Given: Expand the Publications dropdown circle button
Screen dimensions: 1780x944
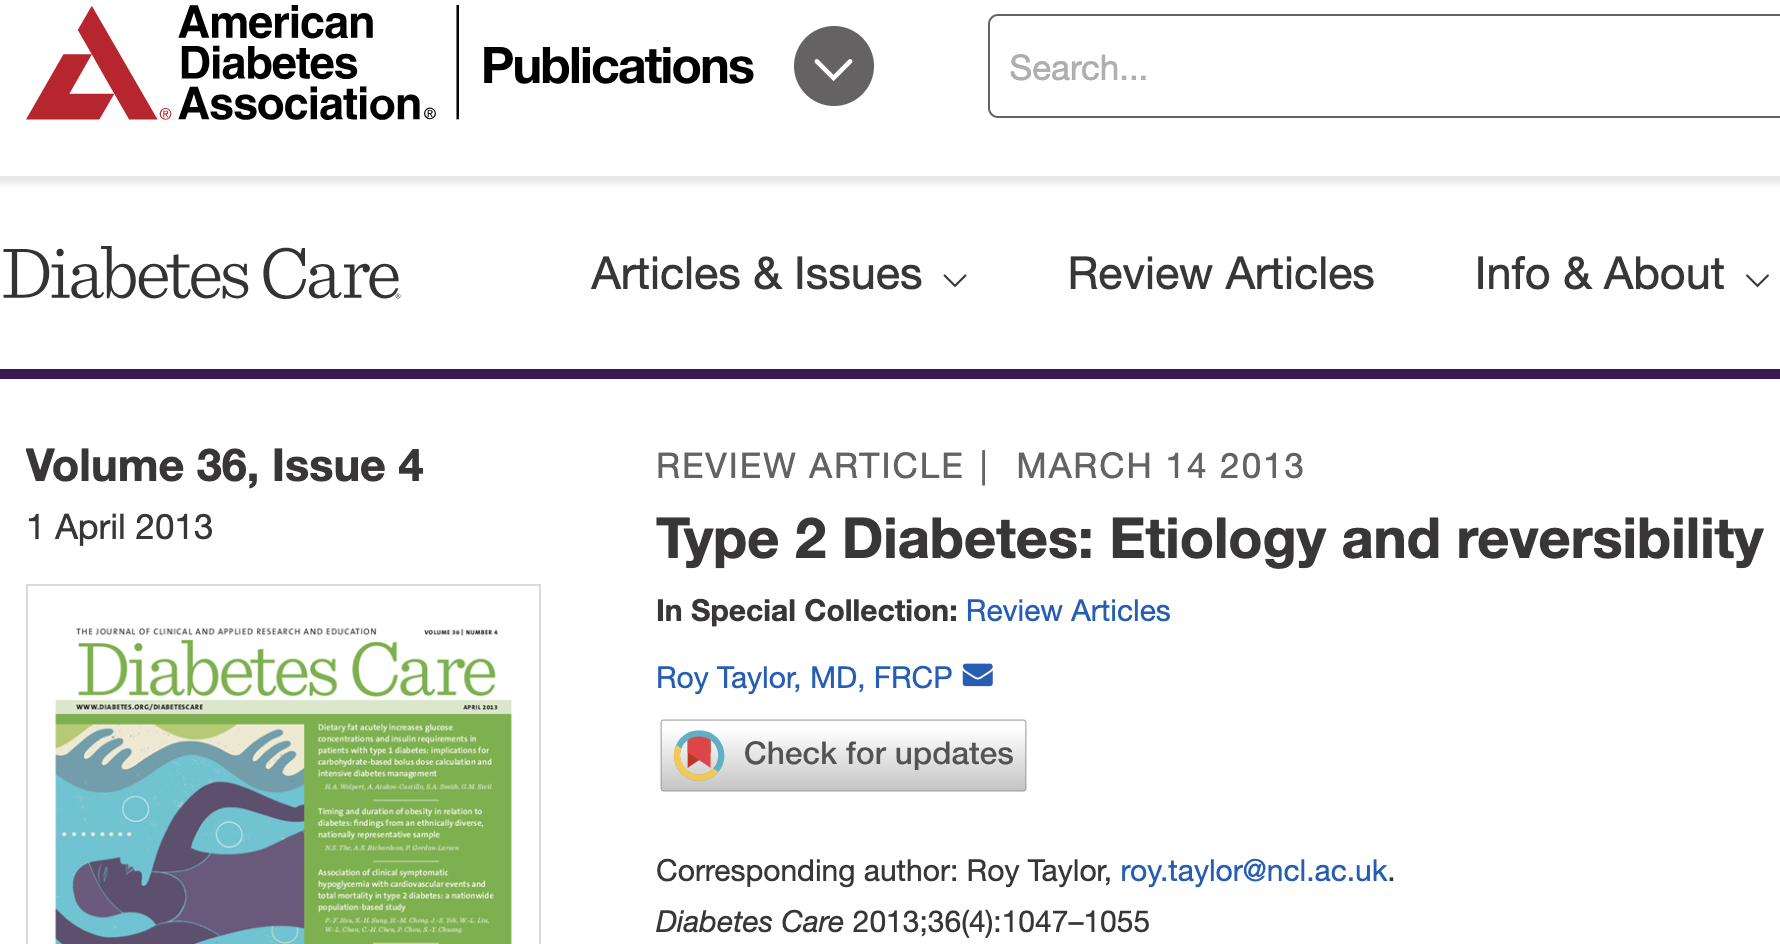Looking at the screenshot, I should [833, 67].
